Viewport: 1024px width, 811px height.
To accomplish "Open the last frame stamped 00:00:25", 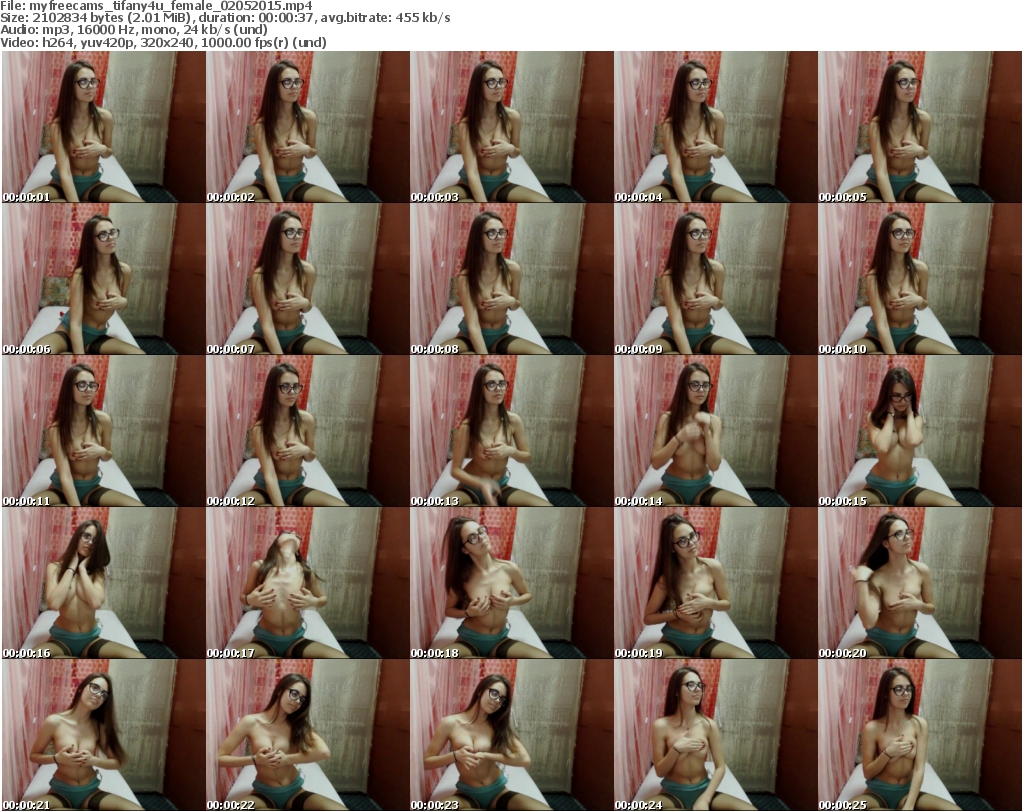I will (x=920, y=735).
